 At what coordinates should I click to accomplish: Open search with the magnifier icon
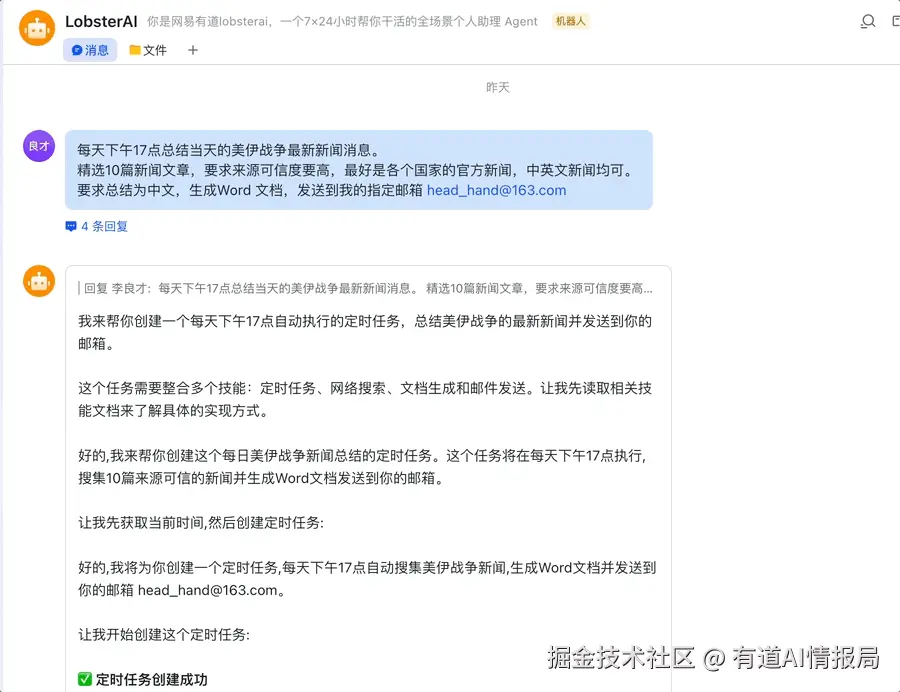point(868,20)
